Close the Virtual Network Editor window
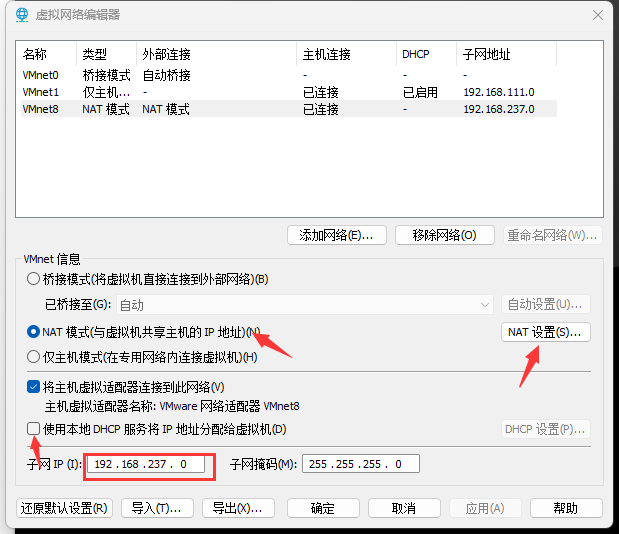The height and width of the screenshot is (534, 619). pyautogui.click(x=597, y=15)
